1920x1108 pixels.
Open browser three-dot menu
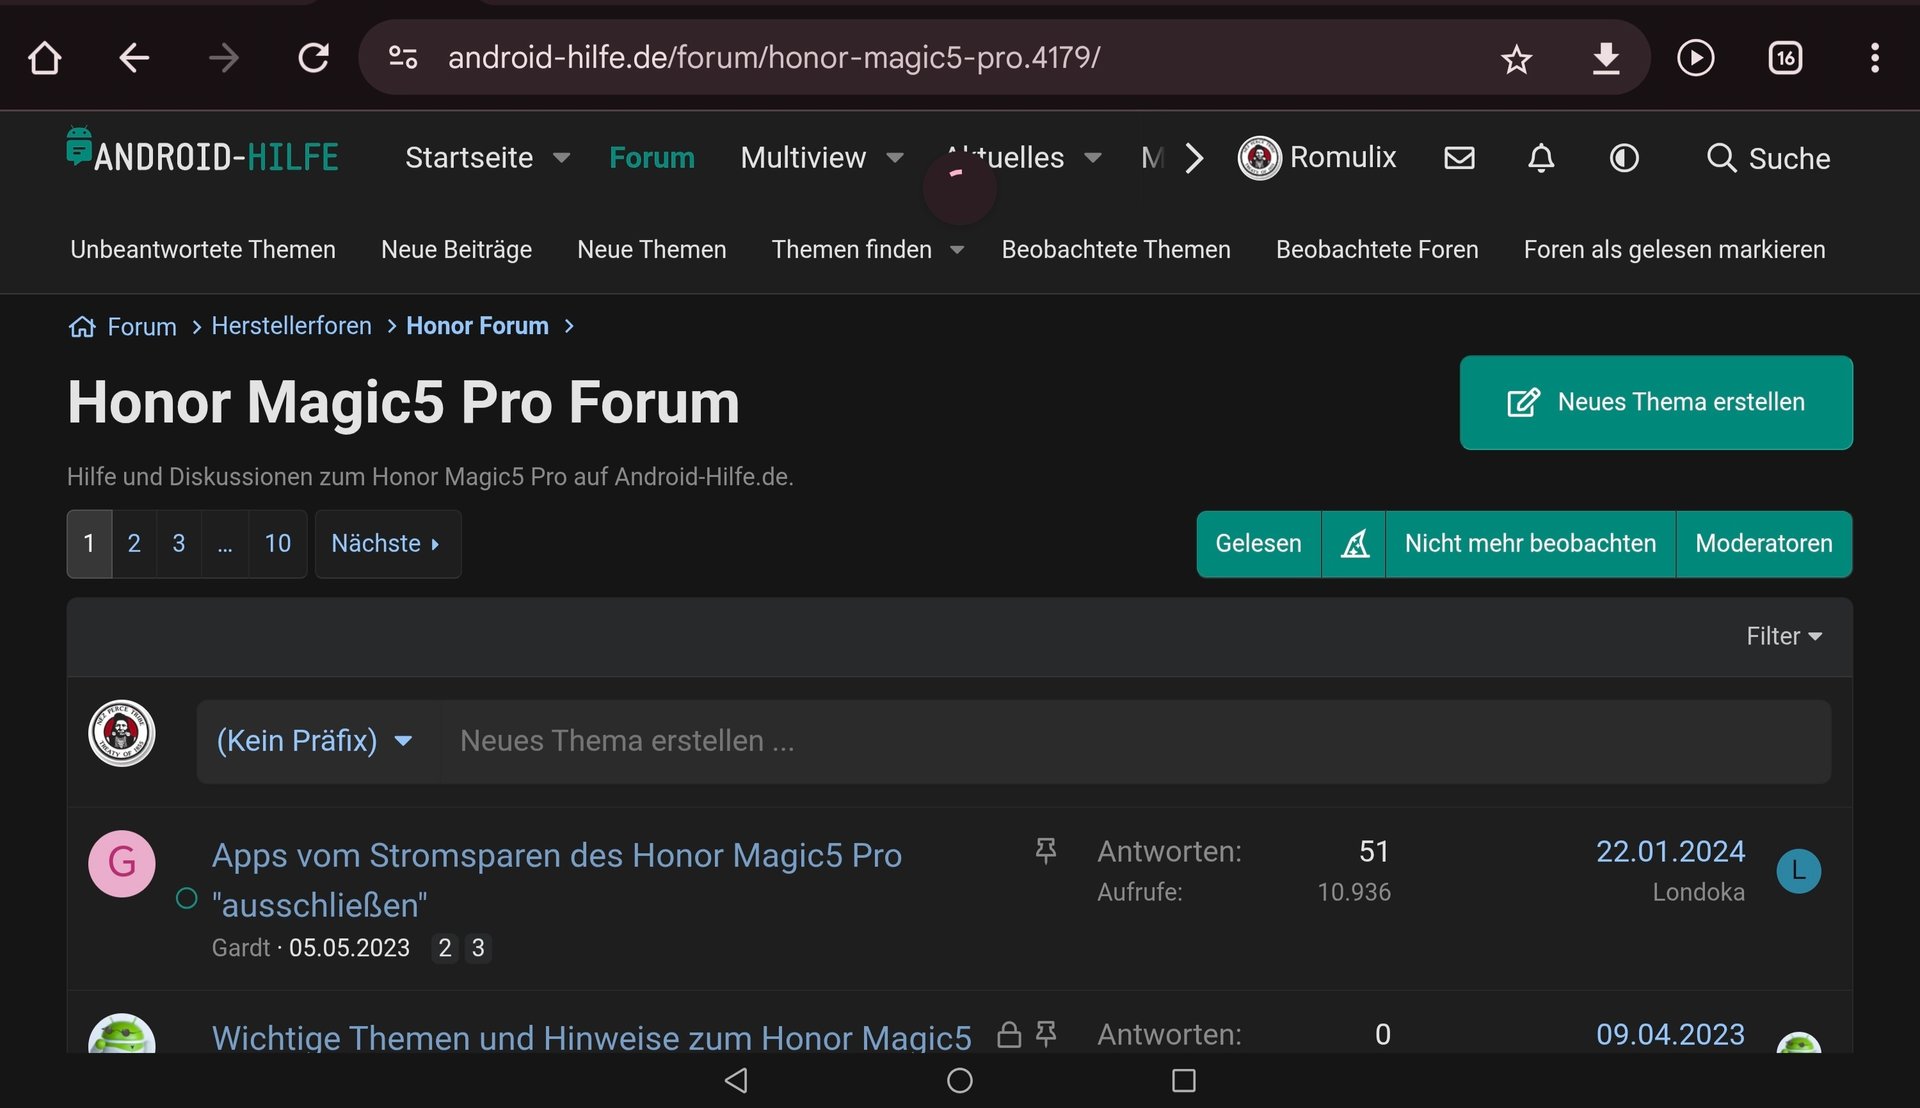1874,58
